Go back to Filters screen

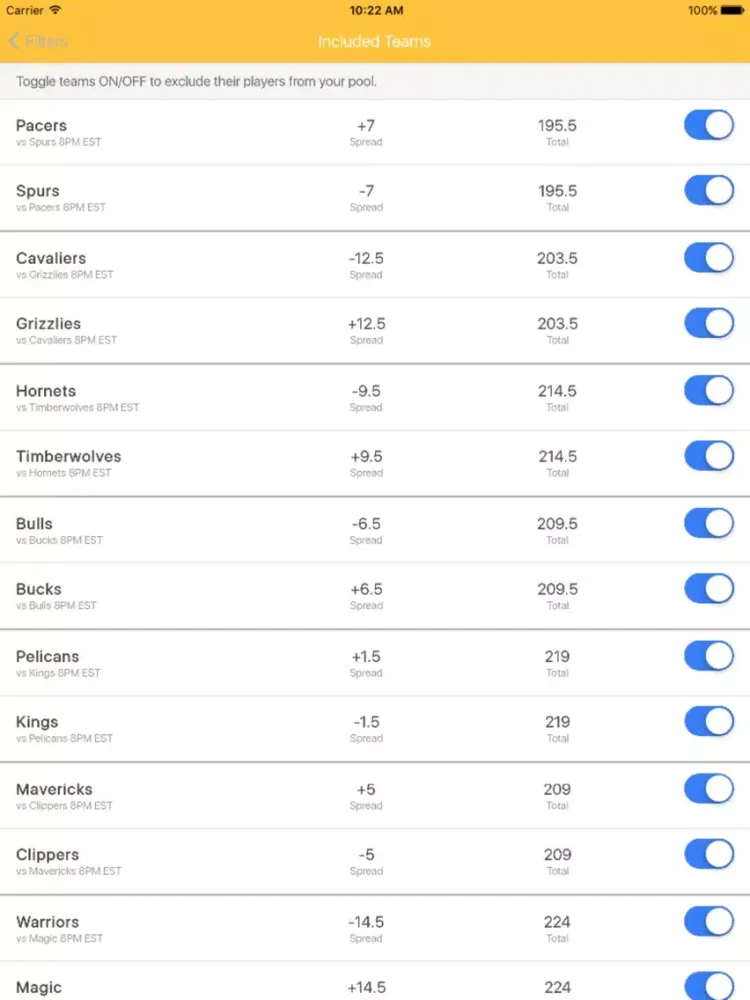(x=38, y=42)
